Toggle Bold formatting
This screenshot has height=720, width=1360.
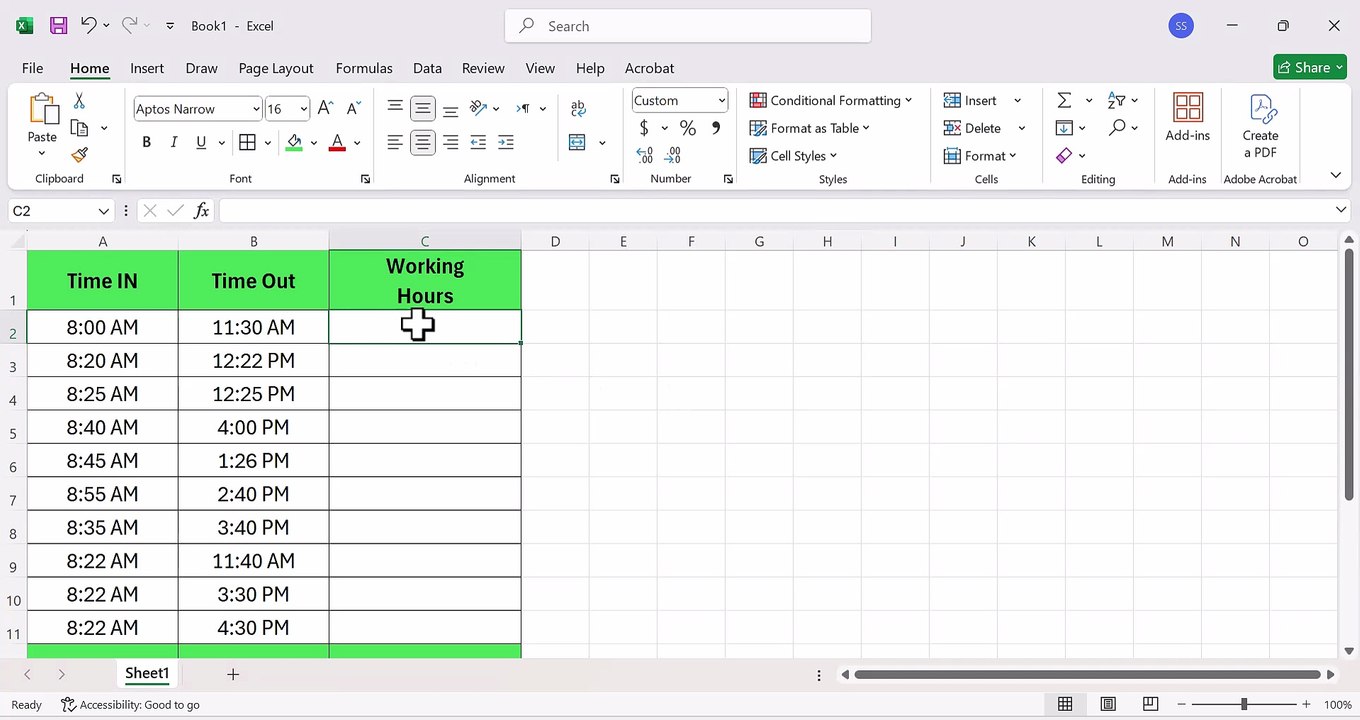coord(146,142)
